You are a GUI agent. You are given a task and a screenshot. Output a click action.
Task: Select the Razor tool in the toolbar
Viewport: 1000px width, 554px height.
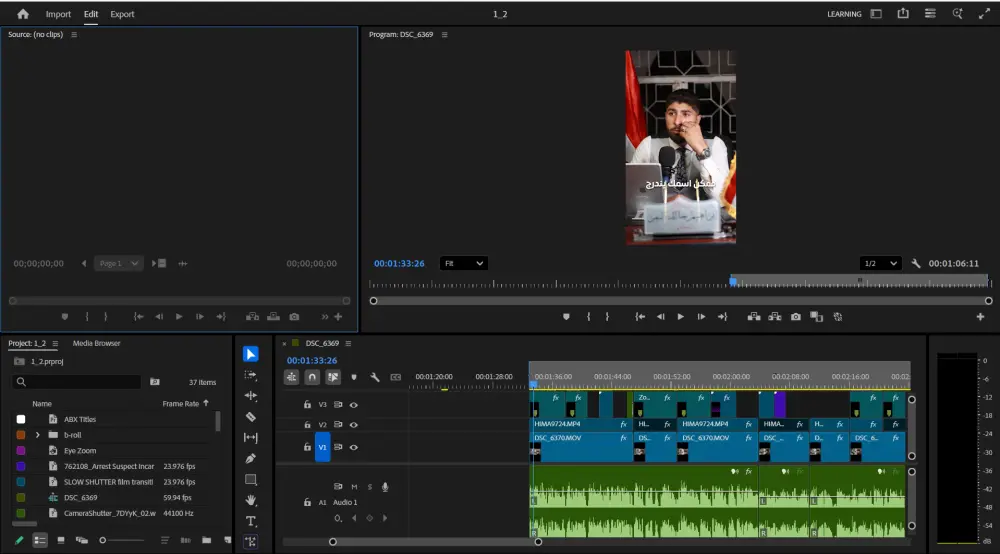(x=251, y=417)
